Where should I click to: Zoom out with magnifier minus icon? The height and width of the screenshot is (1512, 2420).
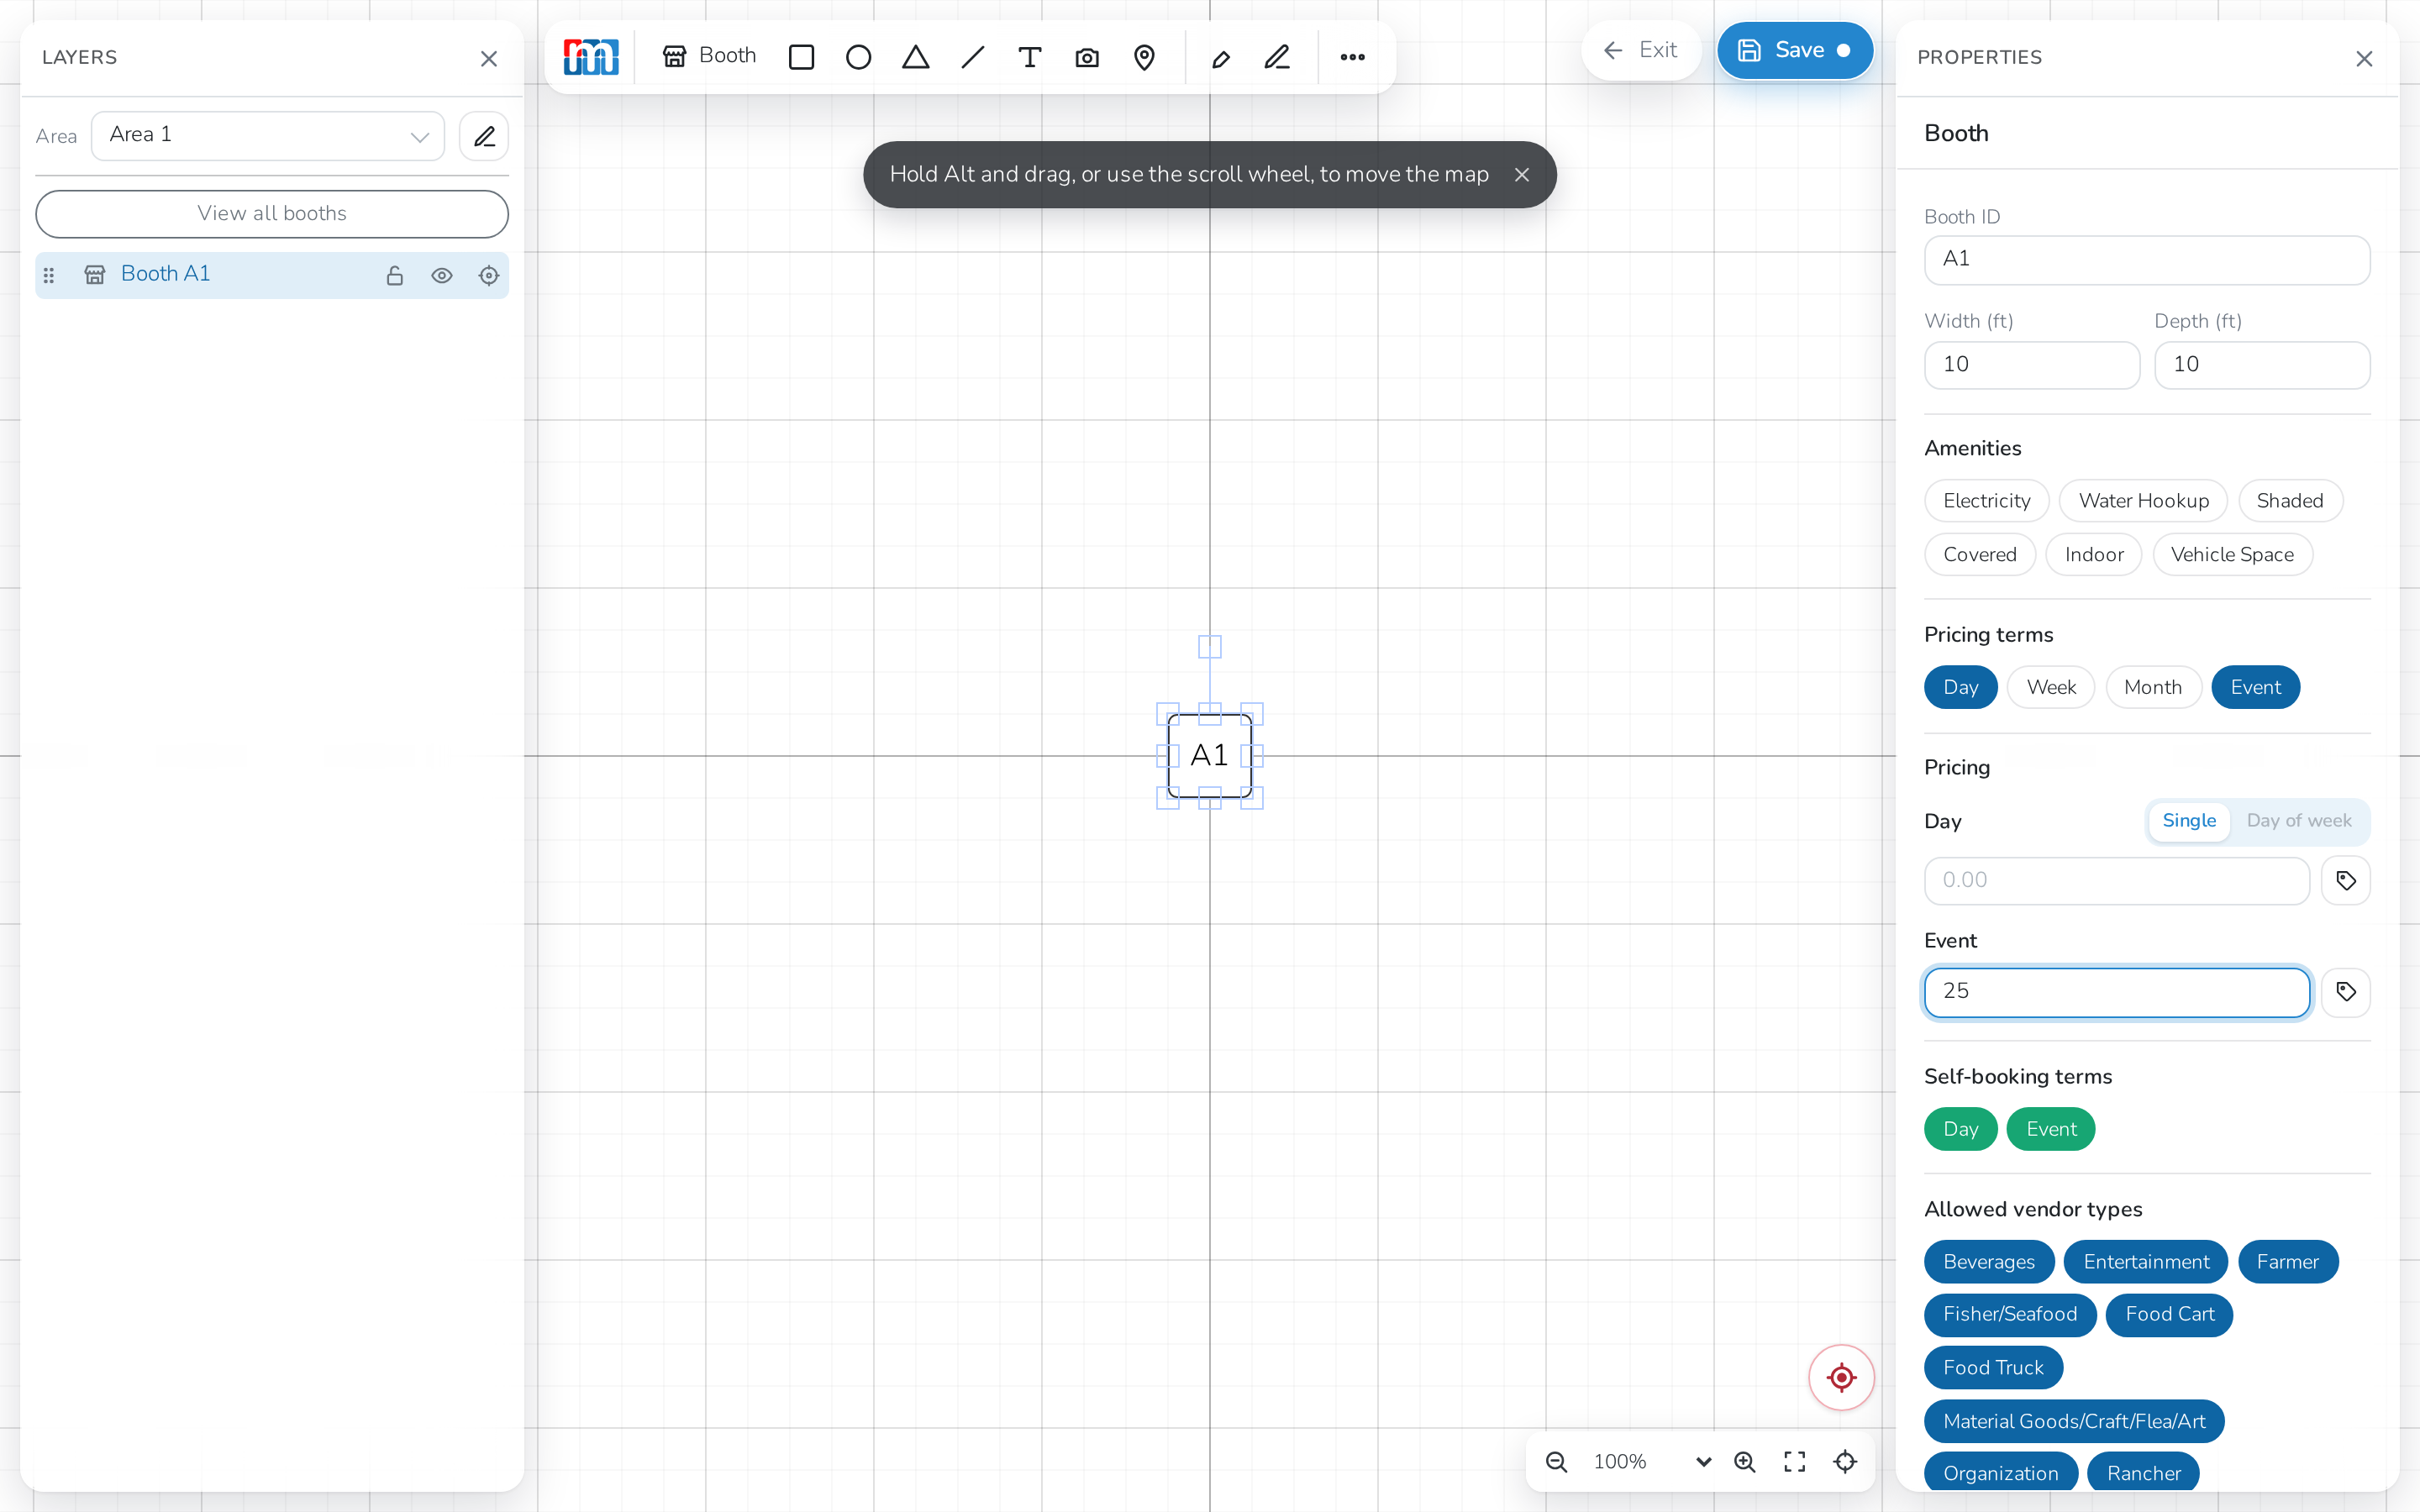[1556, 1462]
